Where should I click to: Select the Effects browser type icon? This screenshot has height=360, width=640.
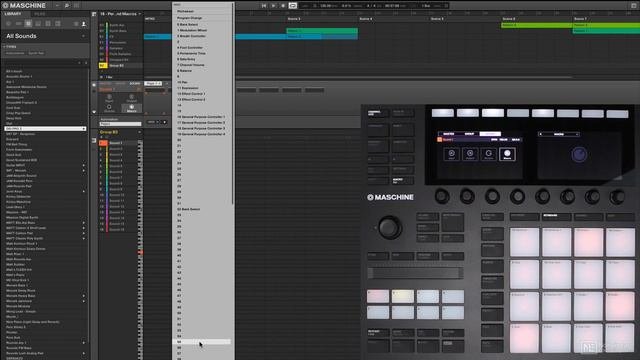pyautogui.click(x=48, y=24)
